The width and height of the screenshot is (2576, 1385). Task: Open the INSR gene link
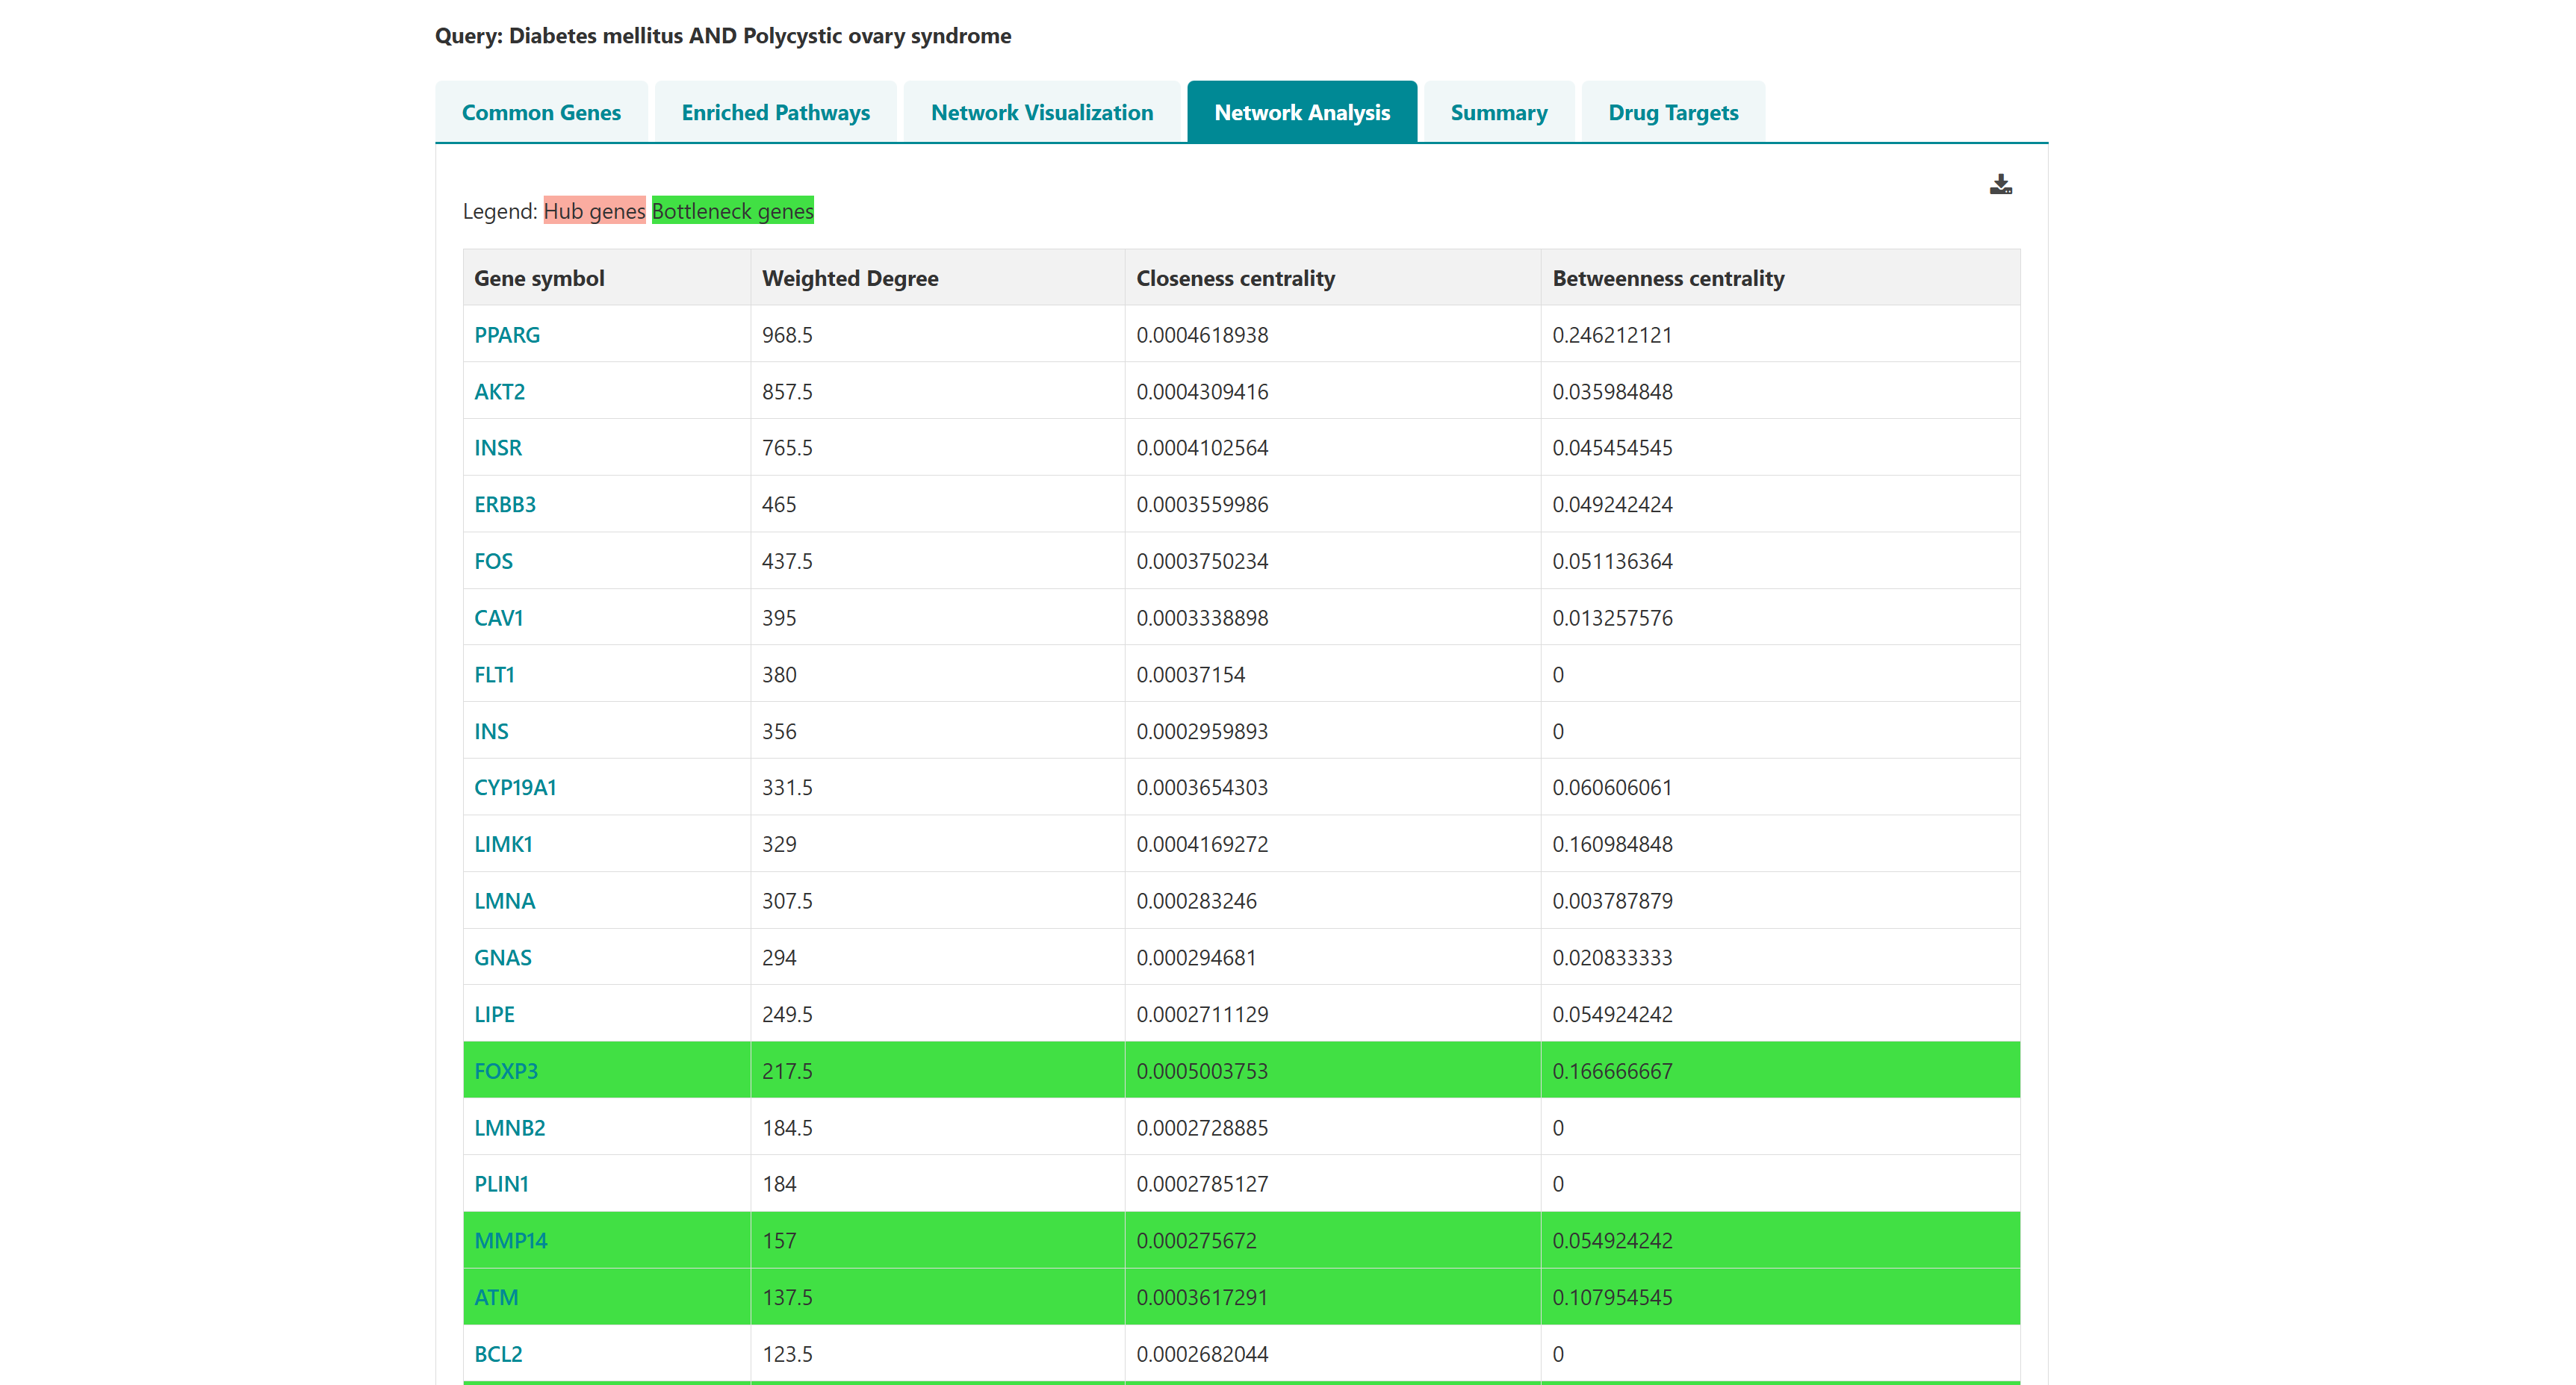coord(497,448)
